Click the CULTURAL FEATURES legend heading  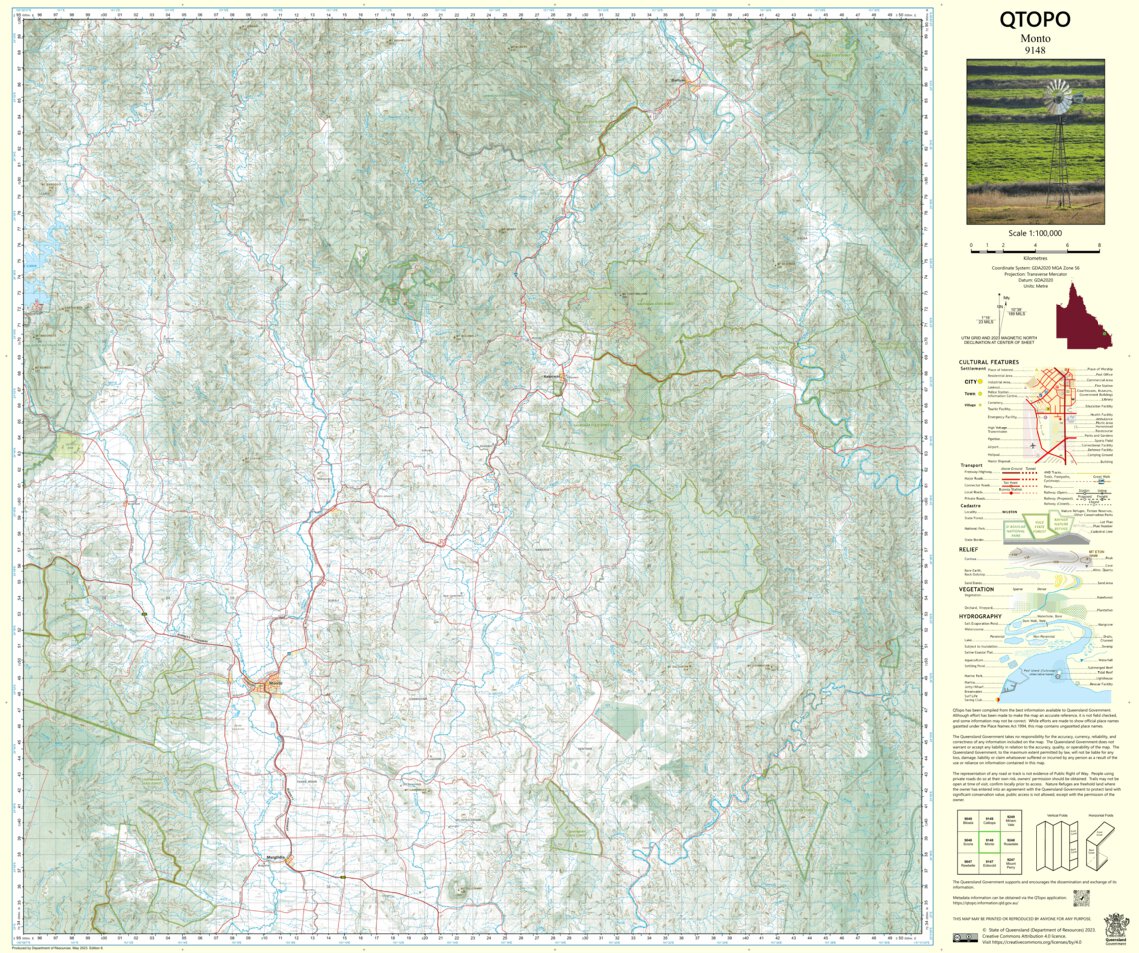[989, 362]
